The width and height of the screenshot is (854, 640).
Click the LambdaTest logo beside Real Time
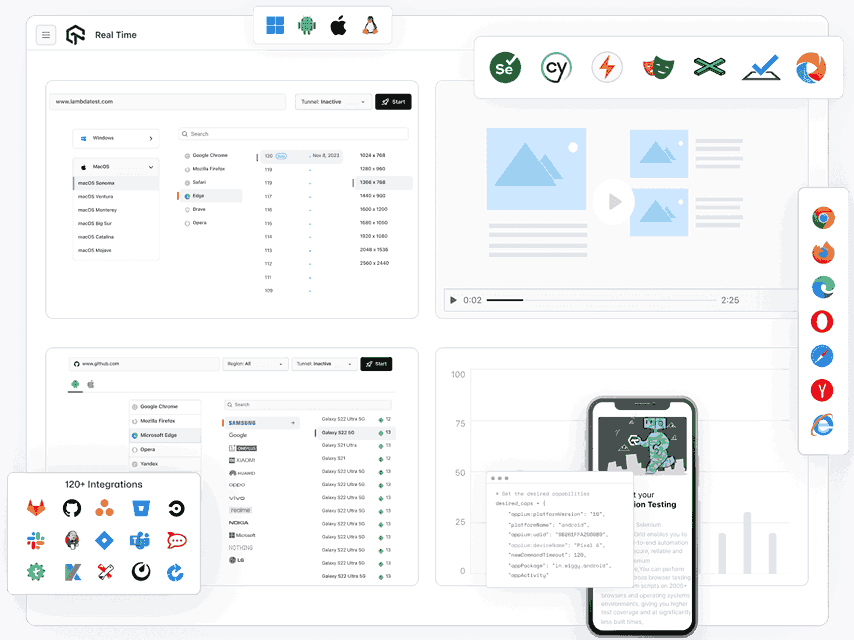(75, 35)
